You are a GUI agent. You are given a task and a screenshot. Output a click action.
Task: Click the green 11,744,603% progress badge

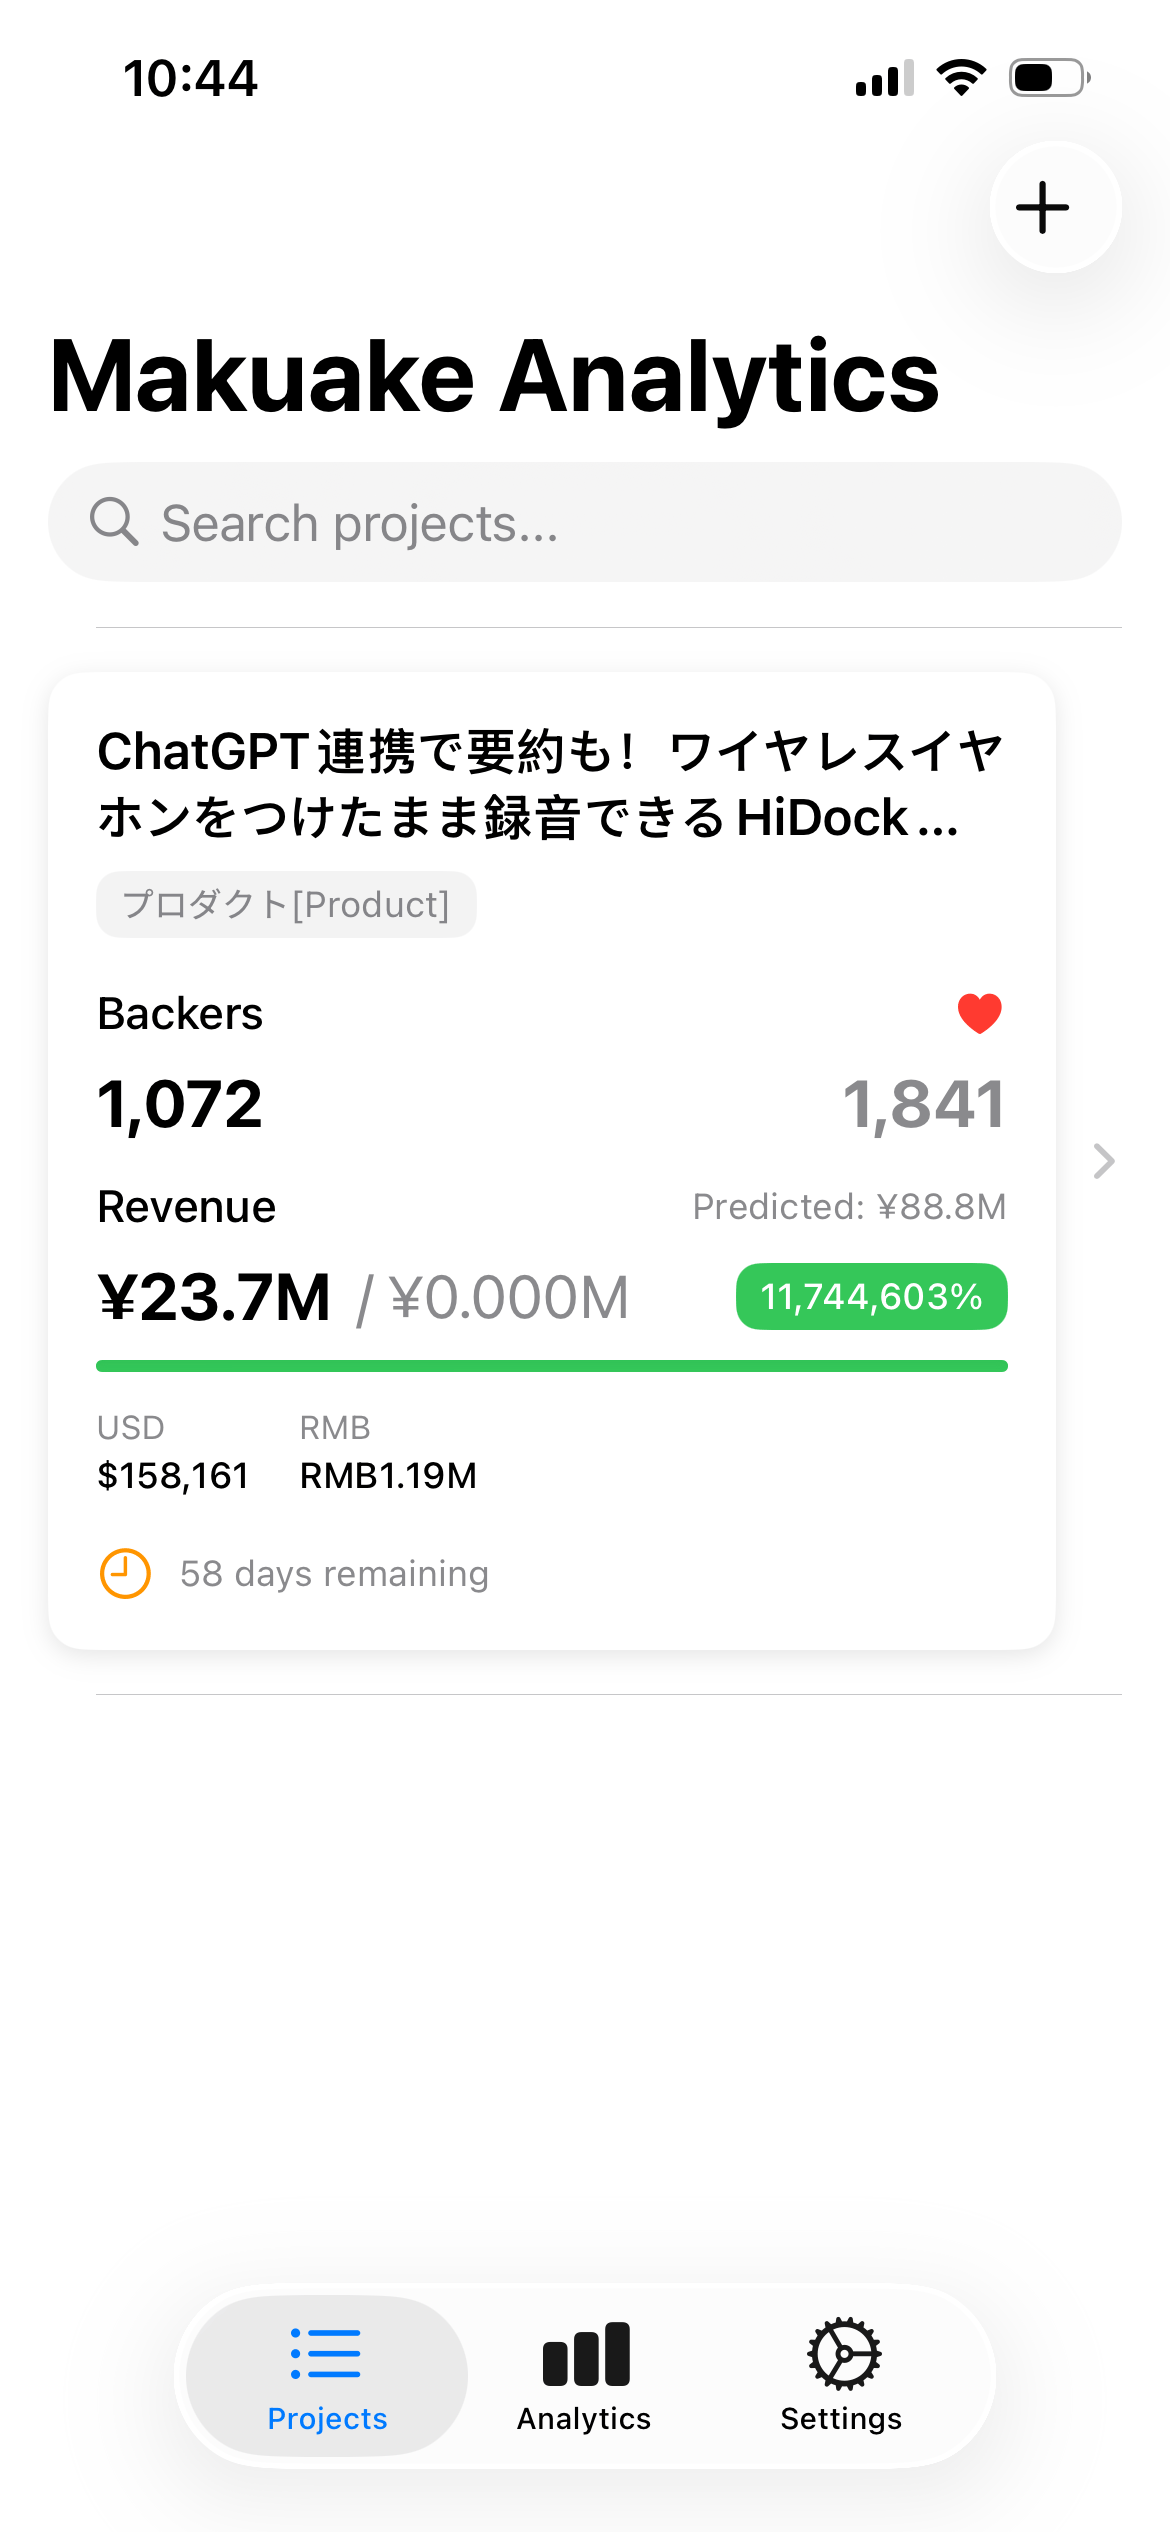click(871, 1297)
